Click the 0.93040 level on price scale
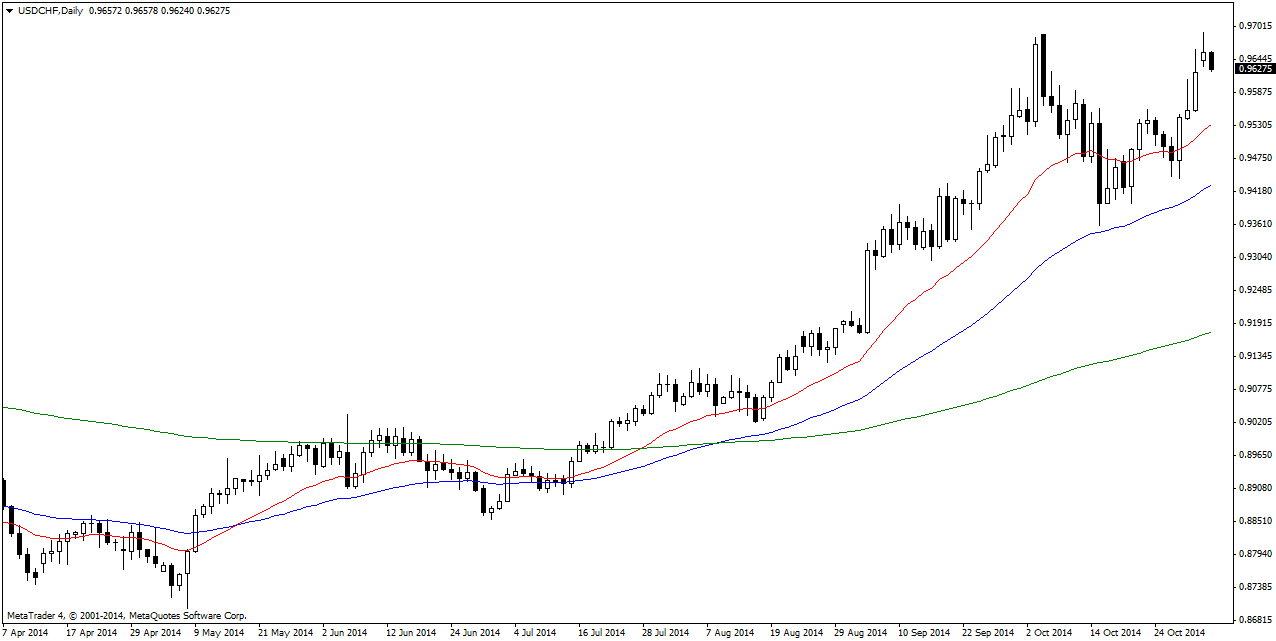The width and height of the screenshot is (1276, 641). click(1256, 257)
